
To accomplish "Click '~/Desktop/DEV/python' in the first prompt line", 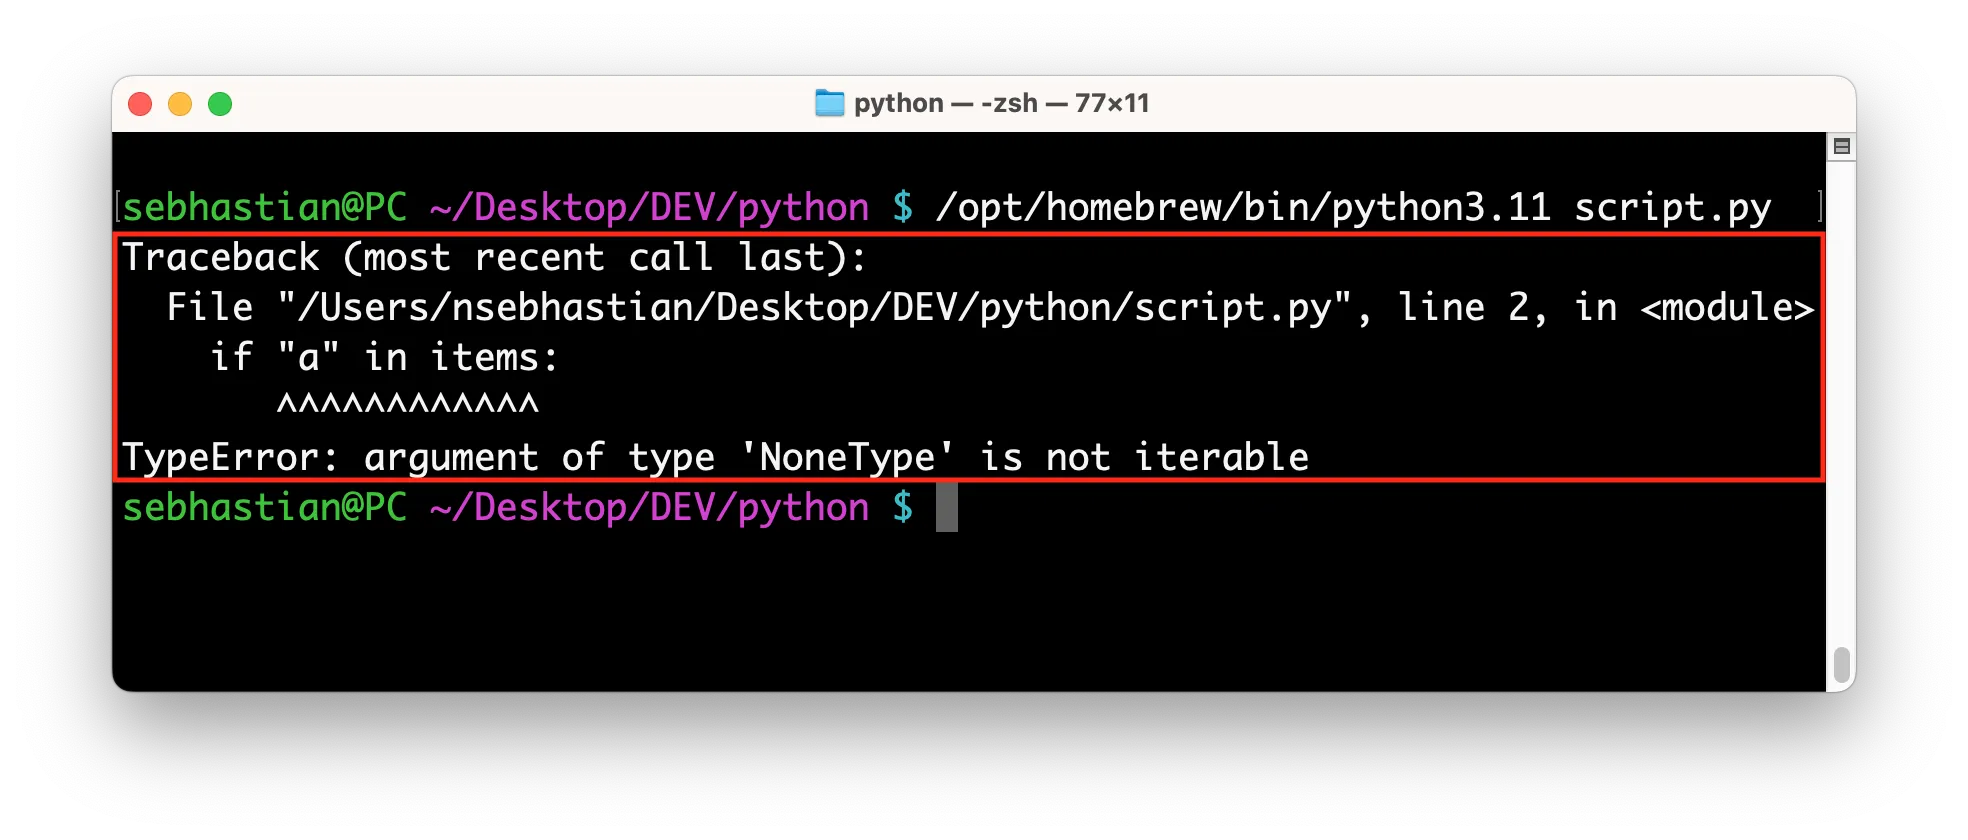I will 650,208.
